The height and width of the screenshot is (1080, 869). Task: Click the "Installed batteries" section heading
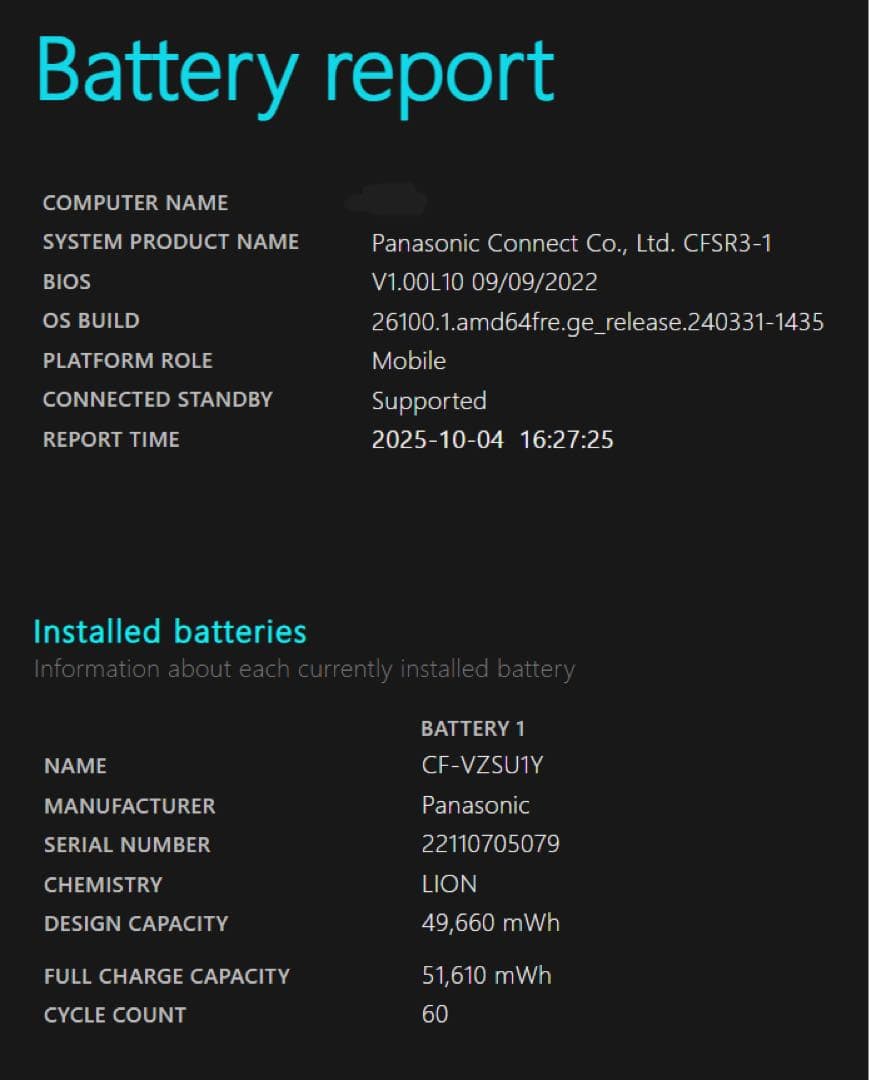[170, 632]
